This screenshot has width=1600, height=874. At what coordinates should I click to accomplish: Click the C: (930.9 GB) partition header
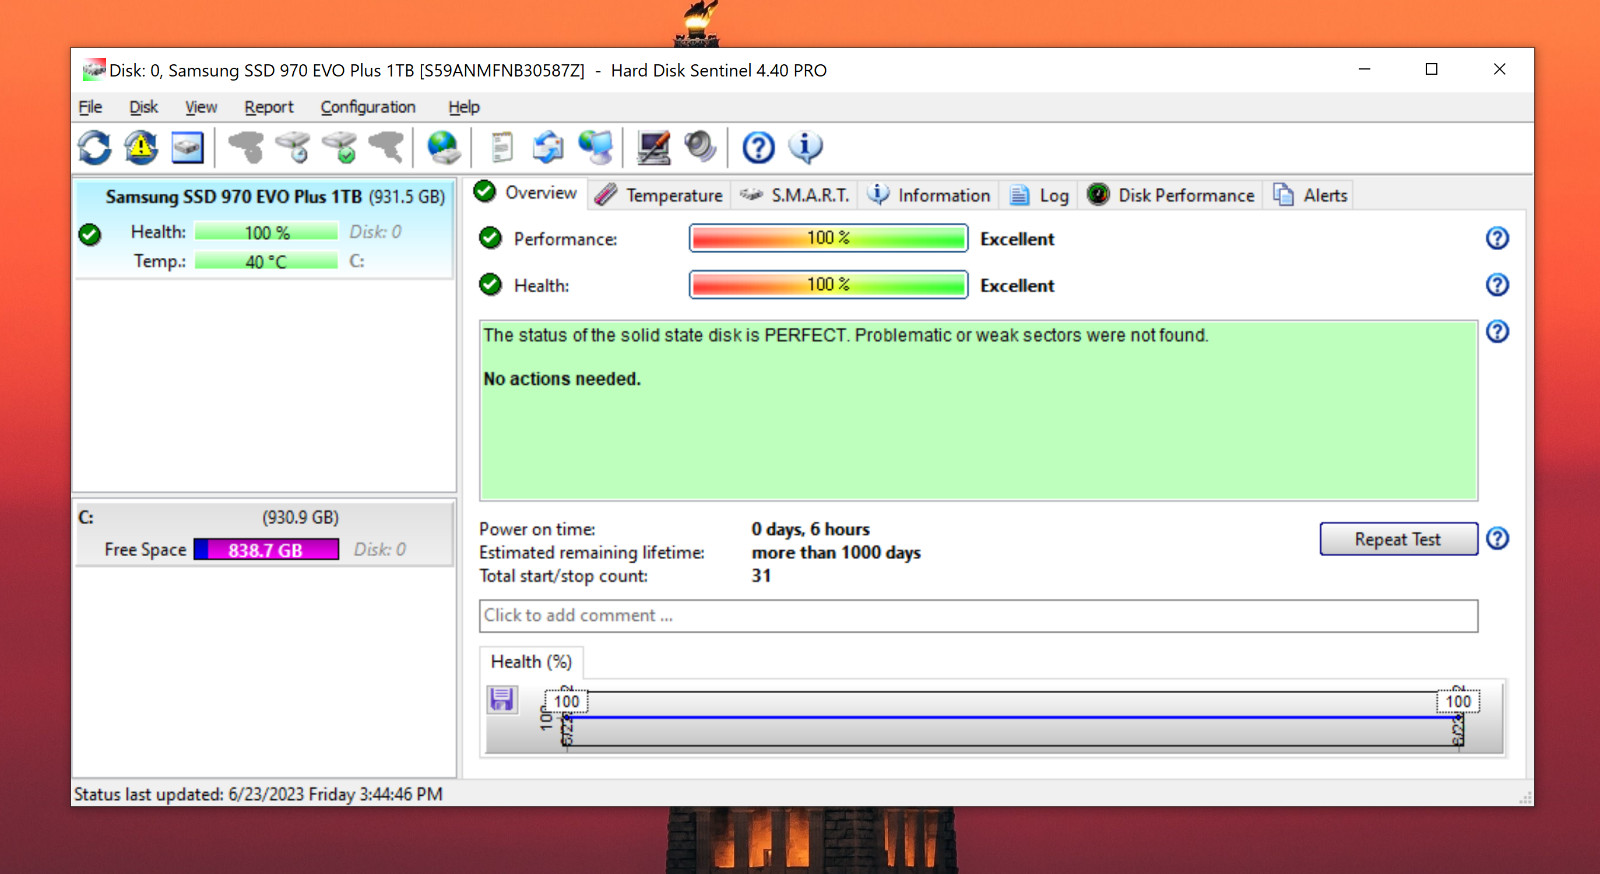pos(264,518)
